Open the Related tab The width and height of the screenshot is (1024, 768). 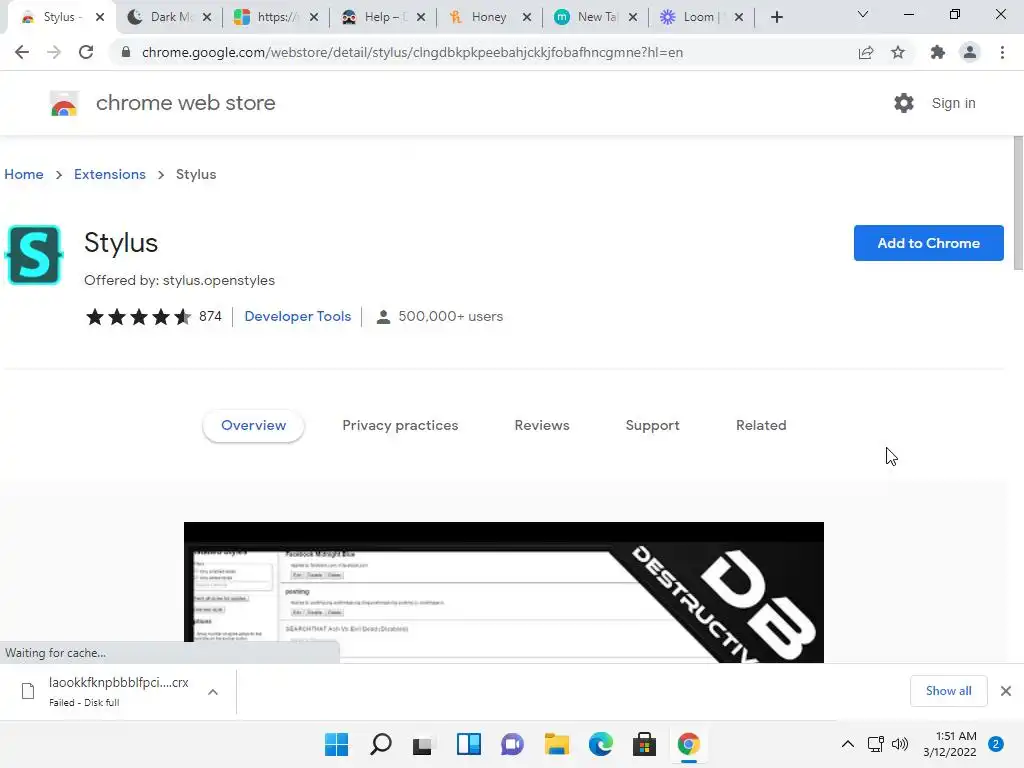pos(761,426)
